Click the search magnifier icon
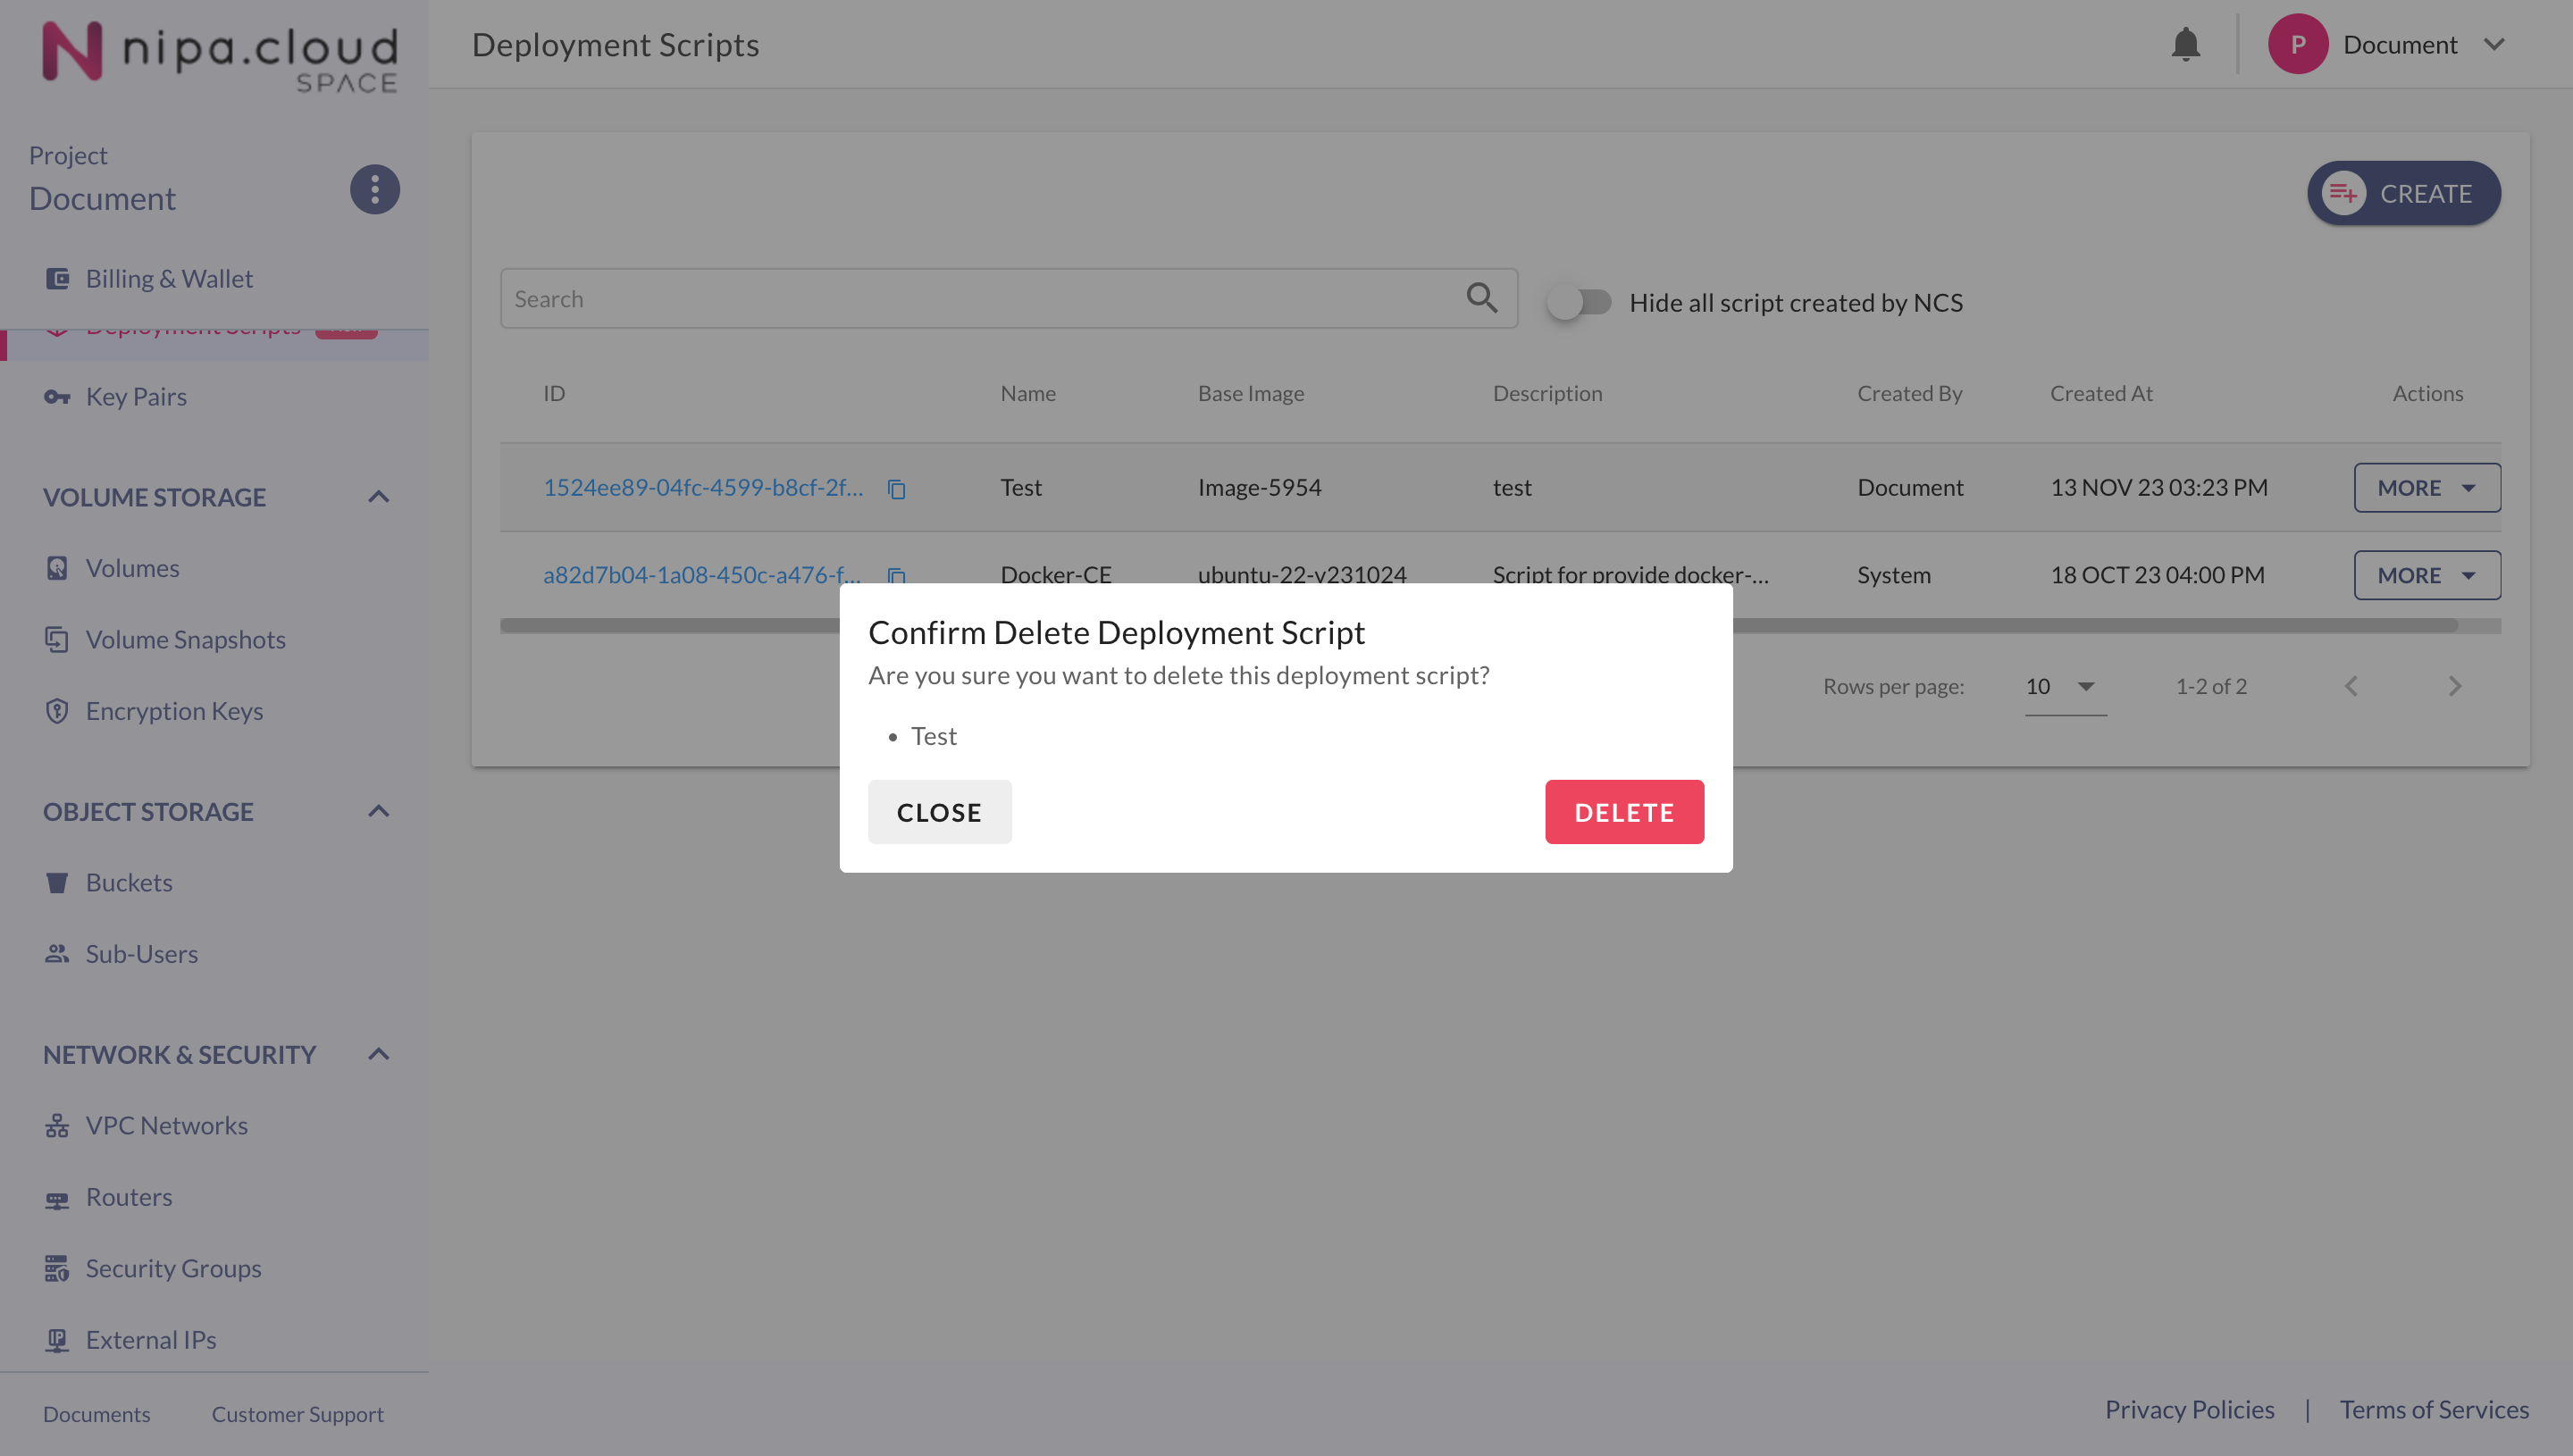The width and height of the screenshot is (2573, 1456). click(1481, 298)
